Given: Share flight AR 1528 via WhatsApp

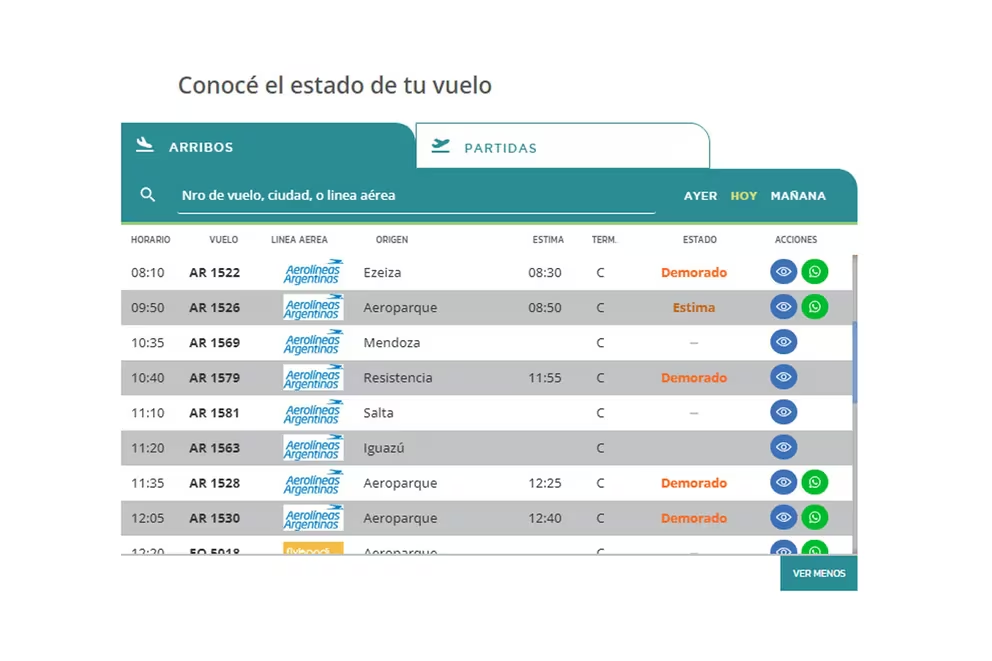Looking at the screenshot, I should pos(815,483).
